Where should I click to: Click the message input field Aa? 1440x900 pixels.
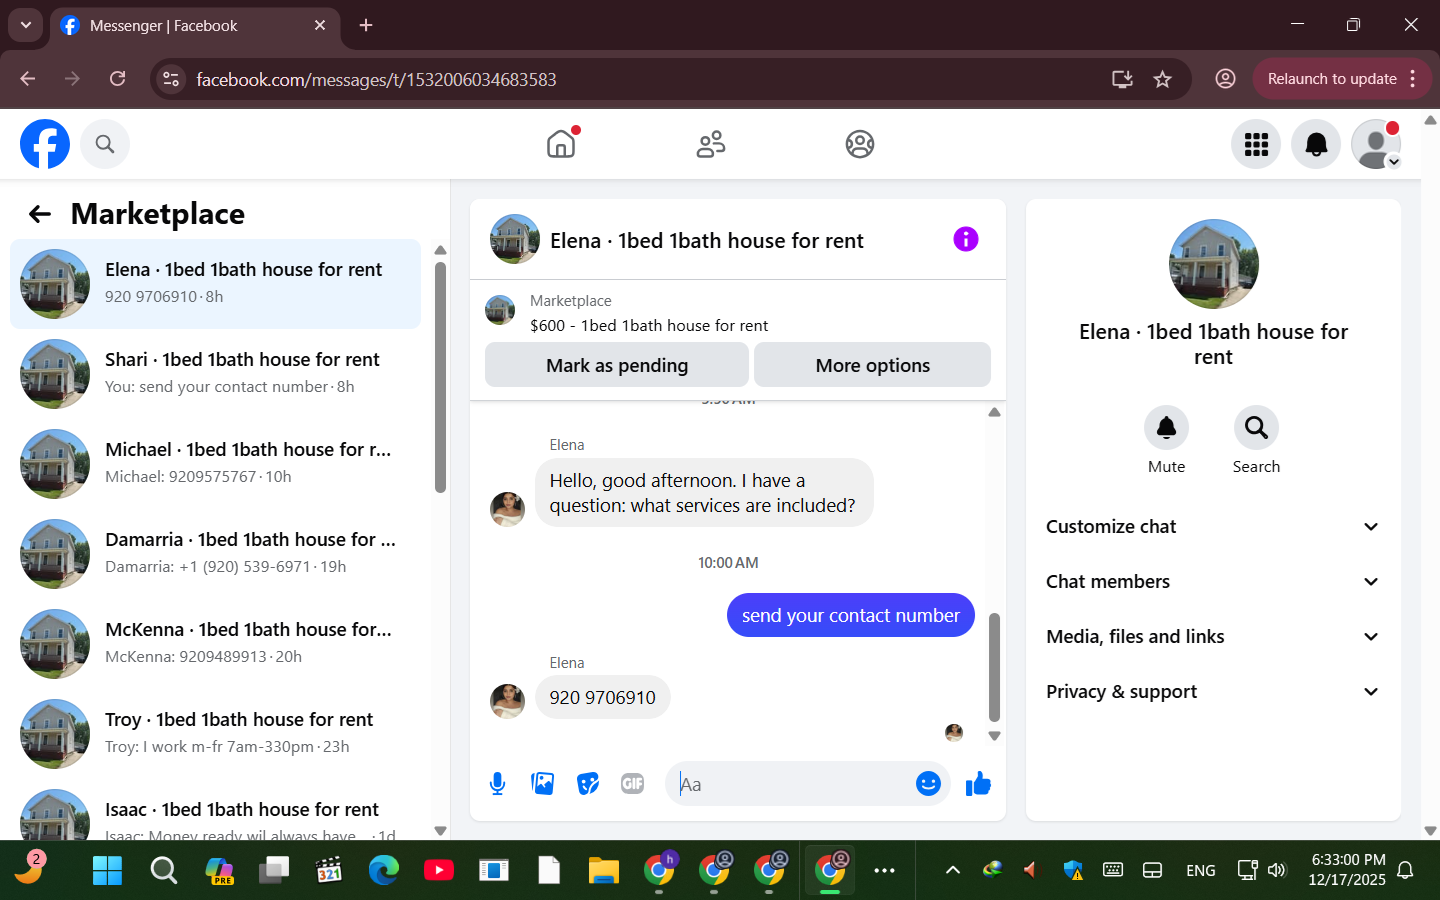point(790,784)
